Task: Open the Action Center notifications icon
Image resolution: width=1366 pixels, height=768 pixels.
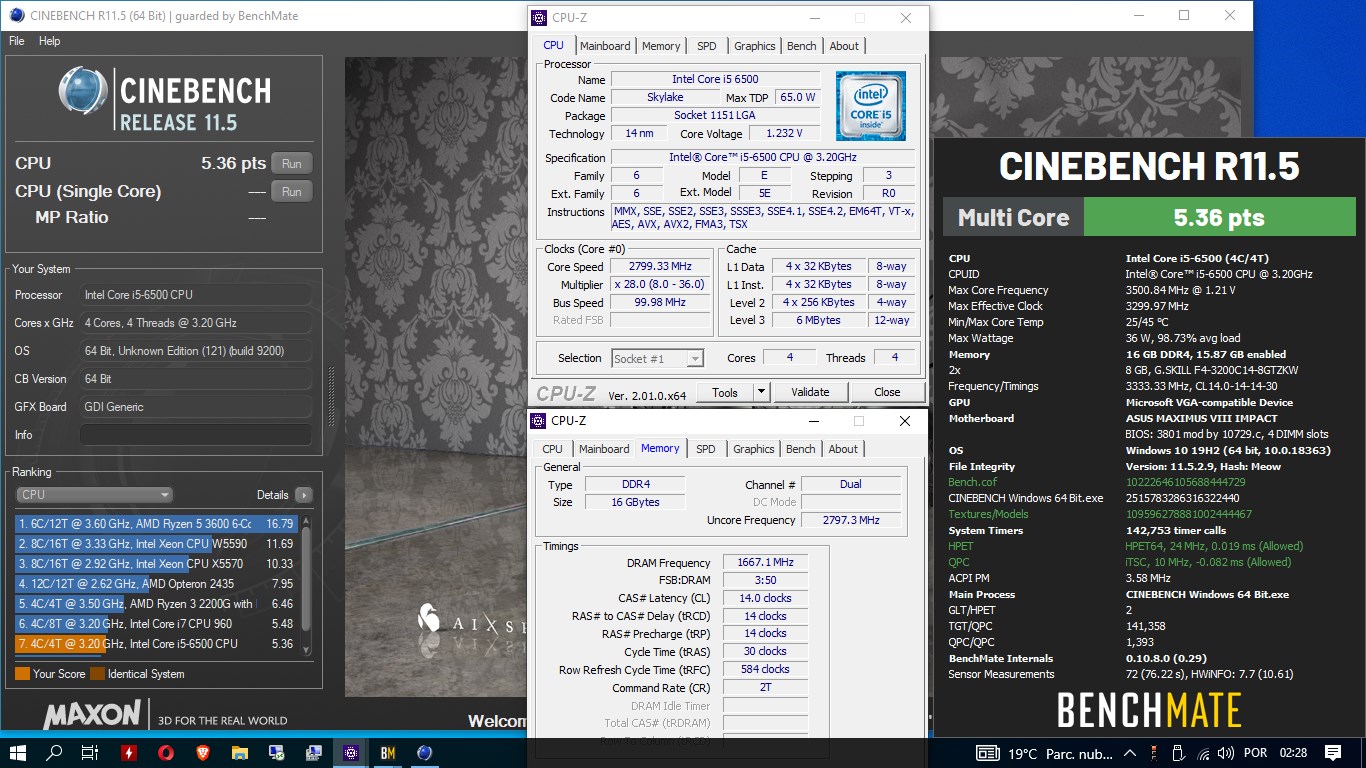Action: 1333,753
